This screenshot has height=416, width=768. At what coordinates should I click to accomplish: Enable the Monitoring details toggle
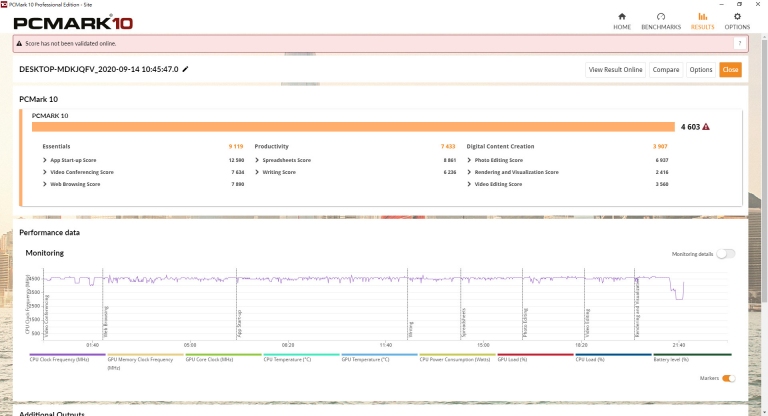(725, 254)
